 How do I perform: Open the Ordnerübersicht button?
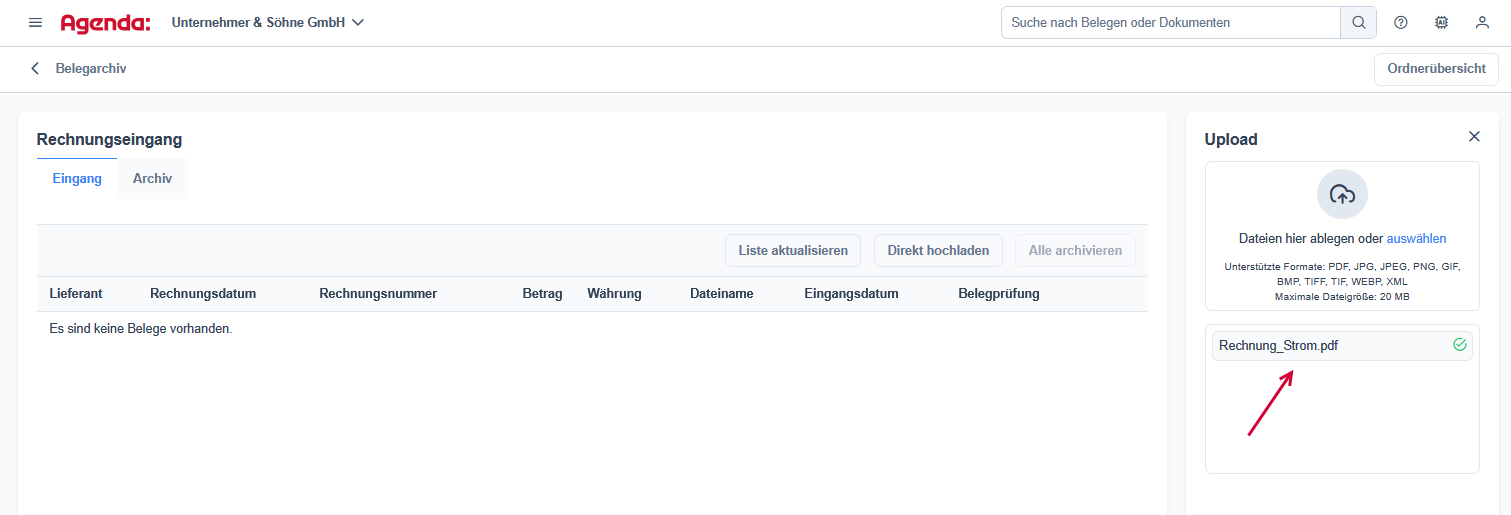[x=1436, y=69]
